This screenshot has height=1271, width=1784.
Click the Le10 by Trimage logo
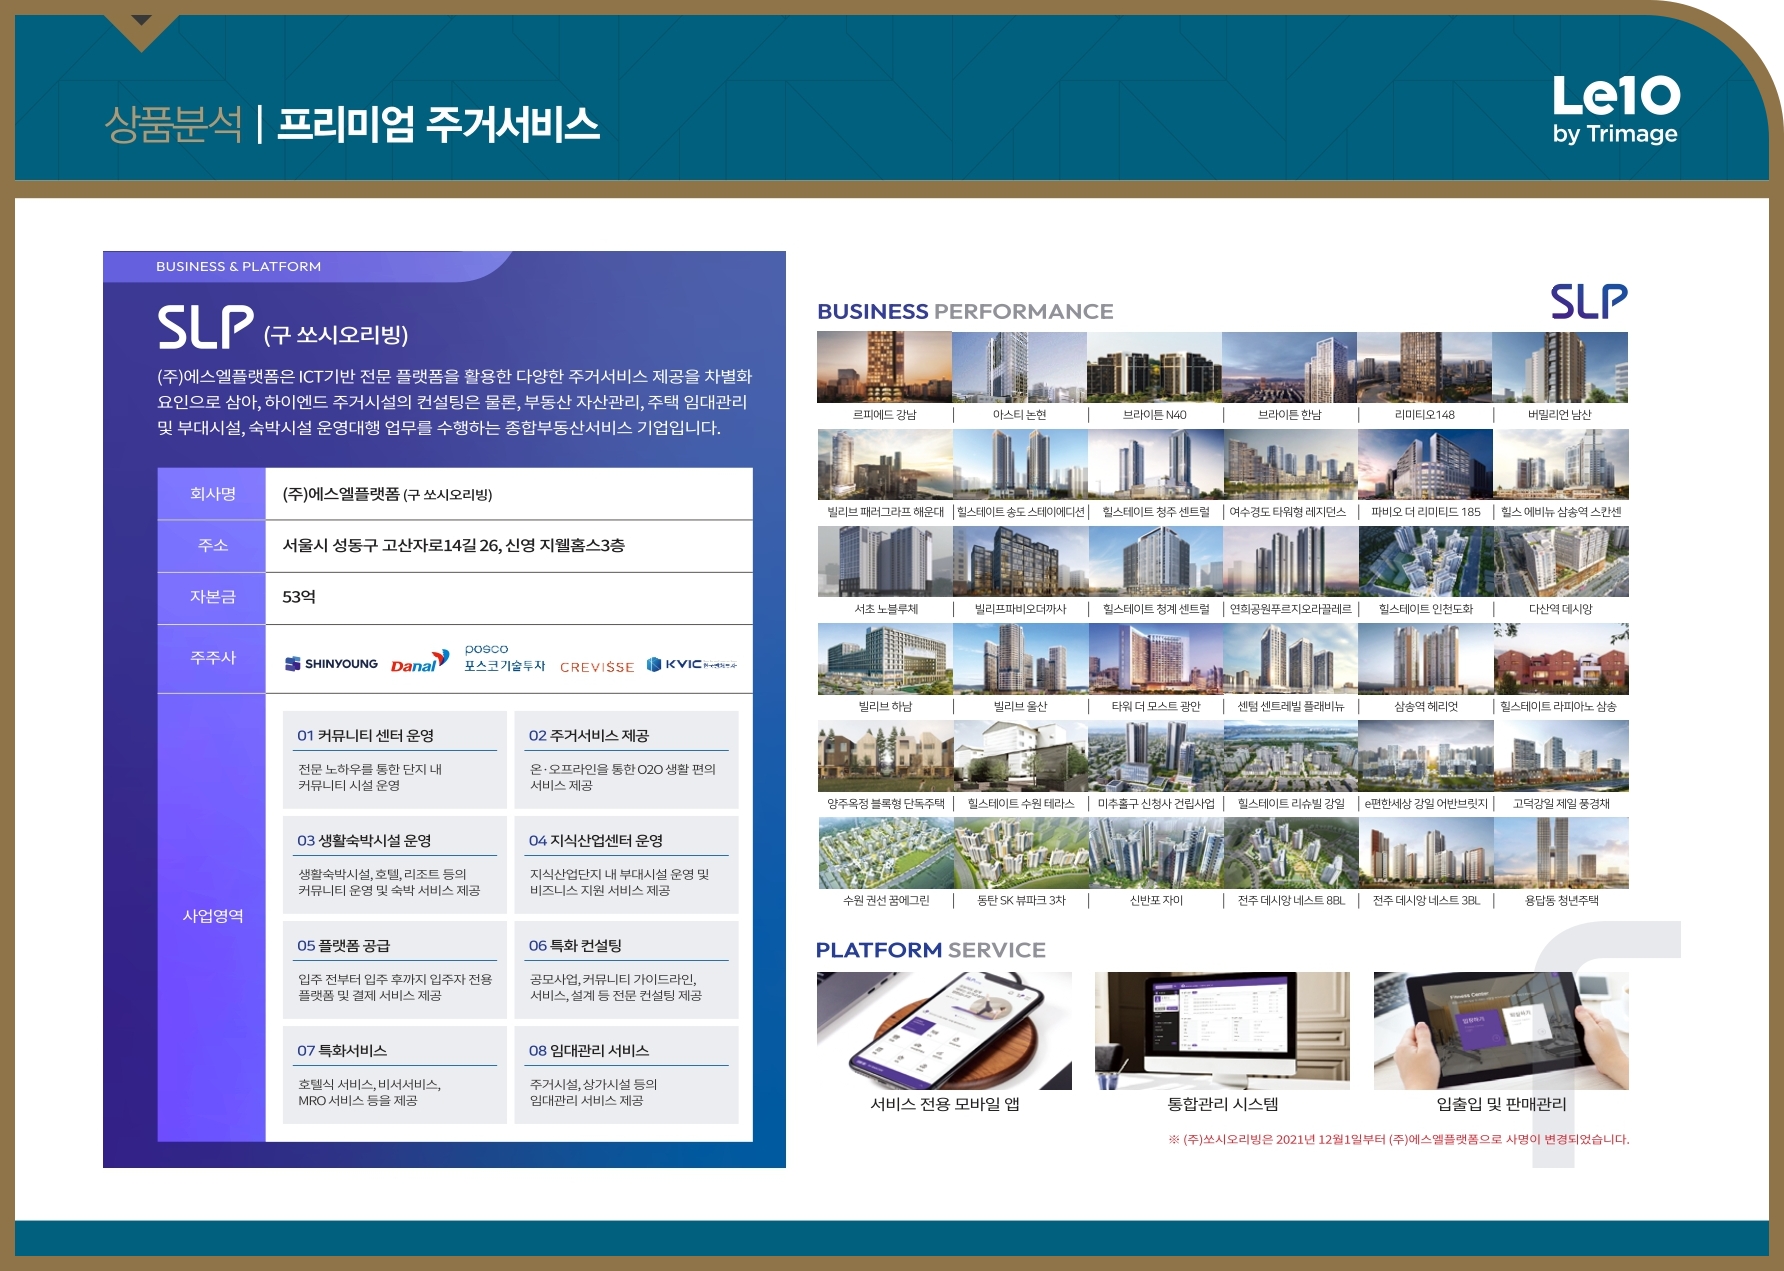(x=1616, y=110)
